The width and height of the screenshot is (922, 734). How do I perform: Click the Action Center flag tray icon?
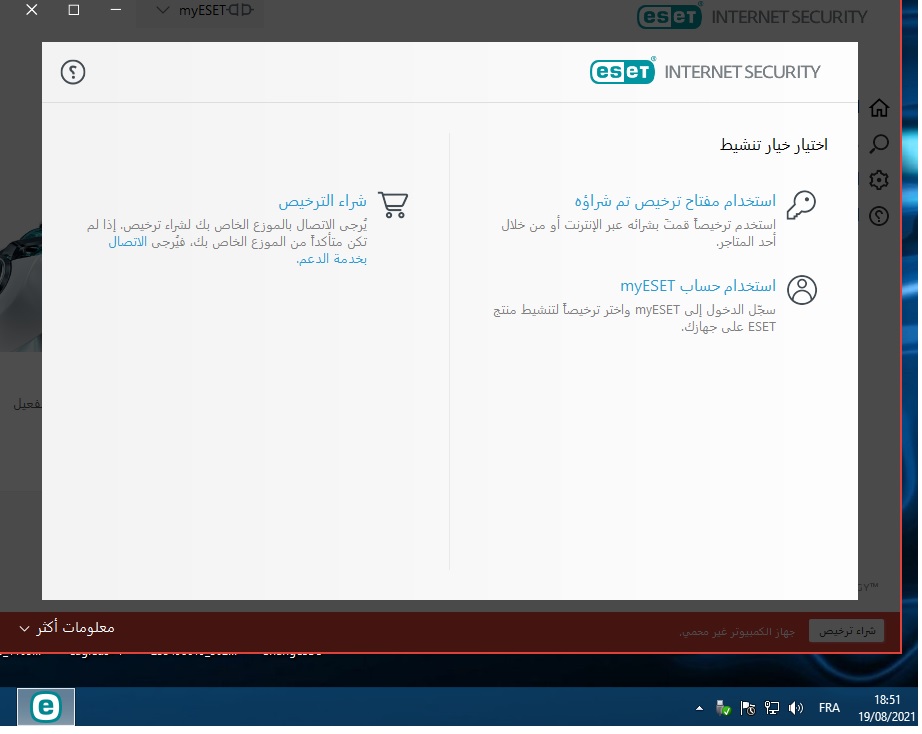748,709
